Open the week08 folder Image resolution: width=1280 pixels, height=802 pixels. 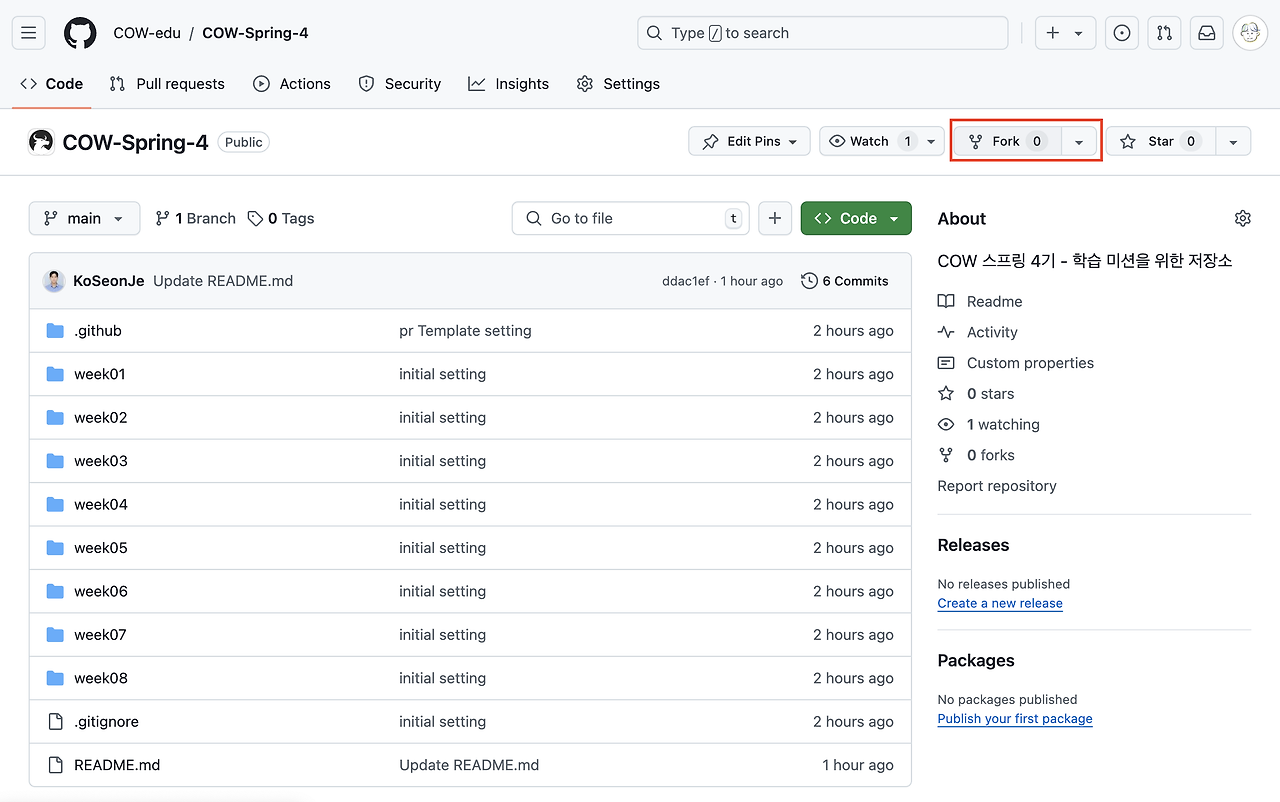pyautogui.click(x=101, y=678)
